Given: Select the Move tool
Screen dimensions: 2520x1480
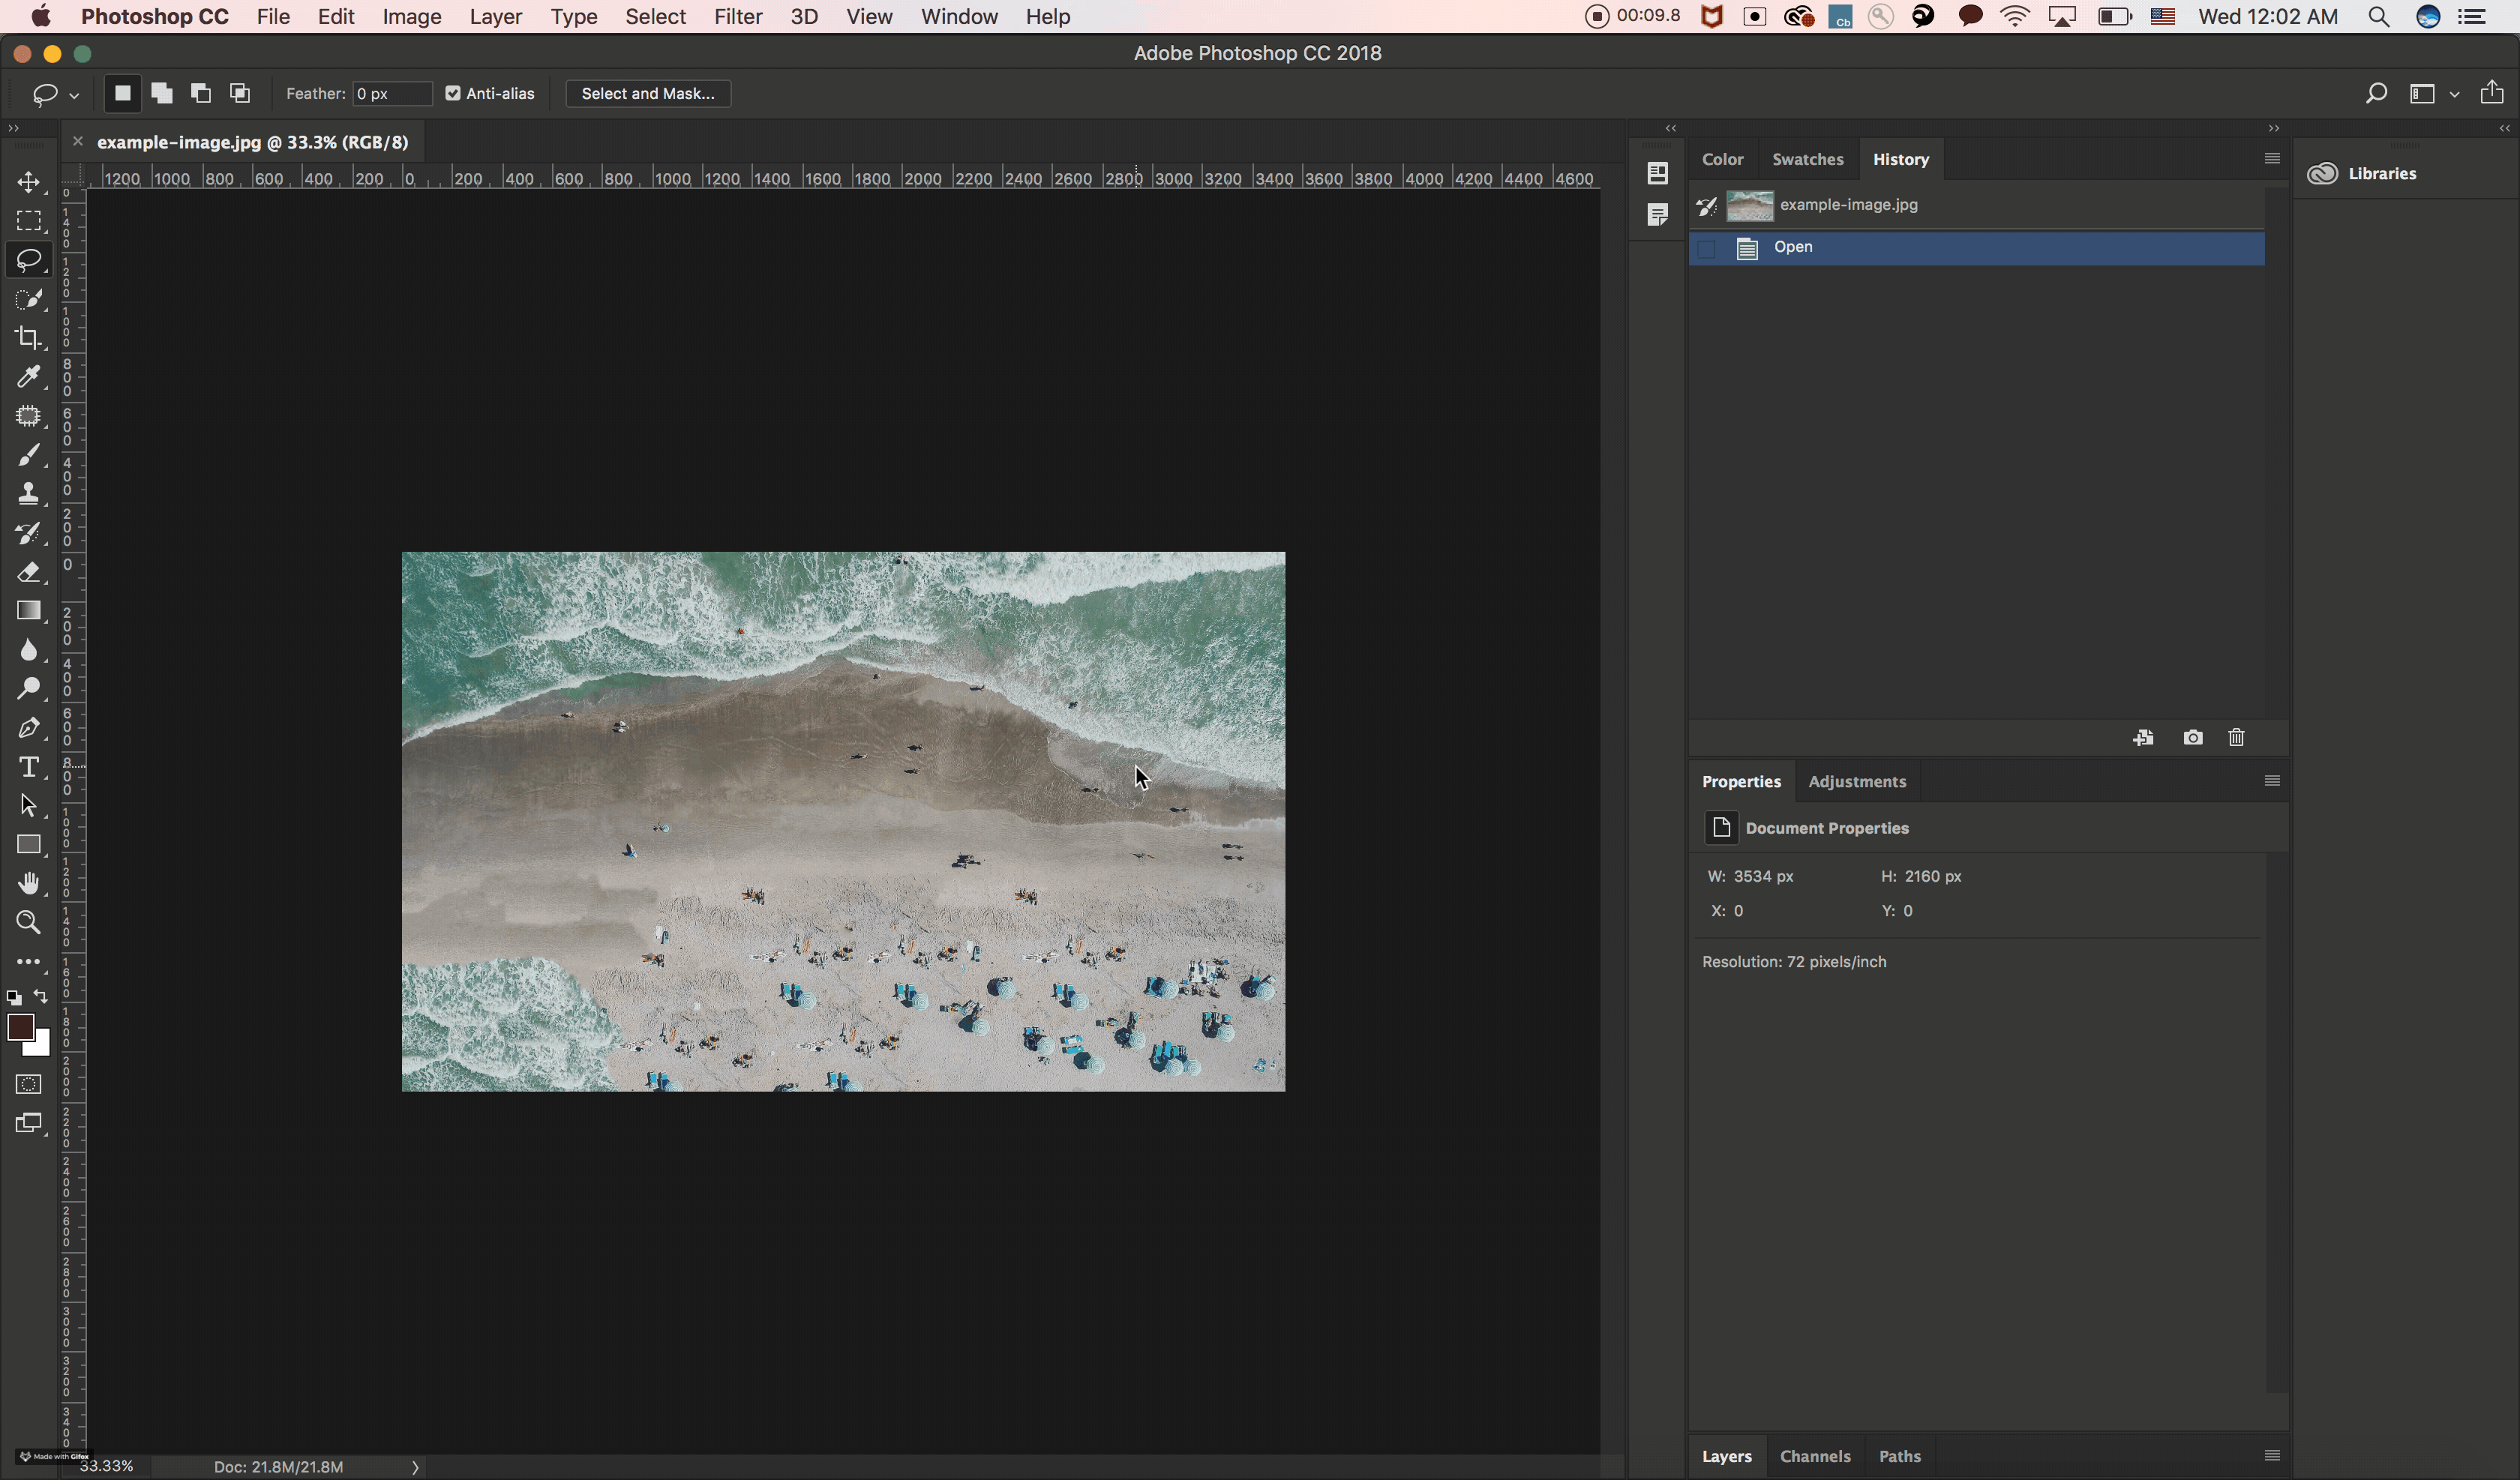Looking at the screenshot, I should coord(28,182).
